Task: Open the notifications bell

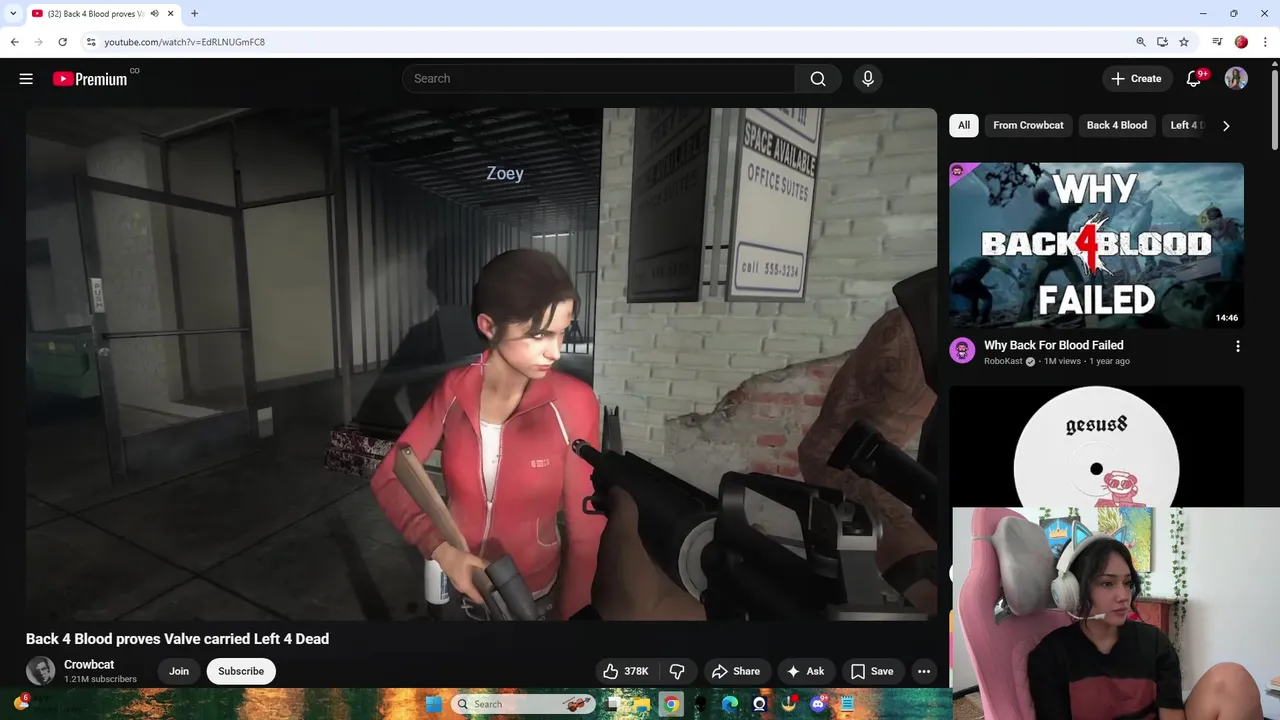Action: click(x=1193, y=79)
